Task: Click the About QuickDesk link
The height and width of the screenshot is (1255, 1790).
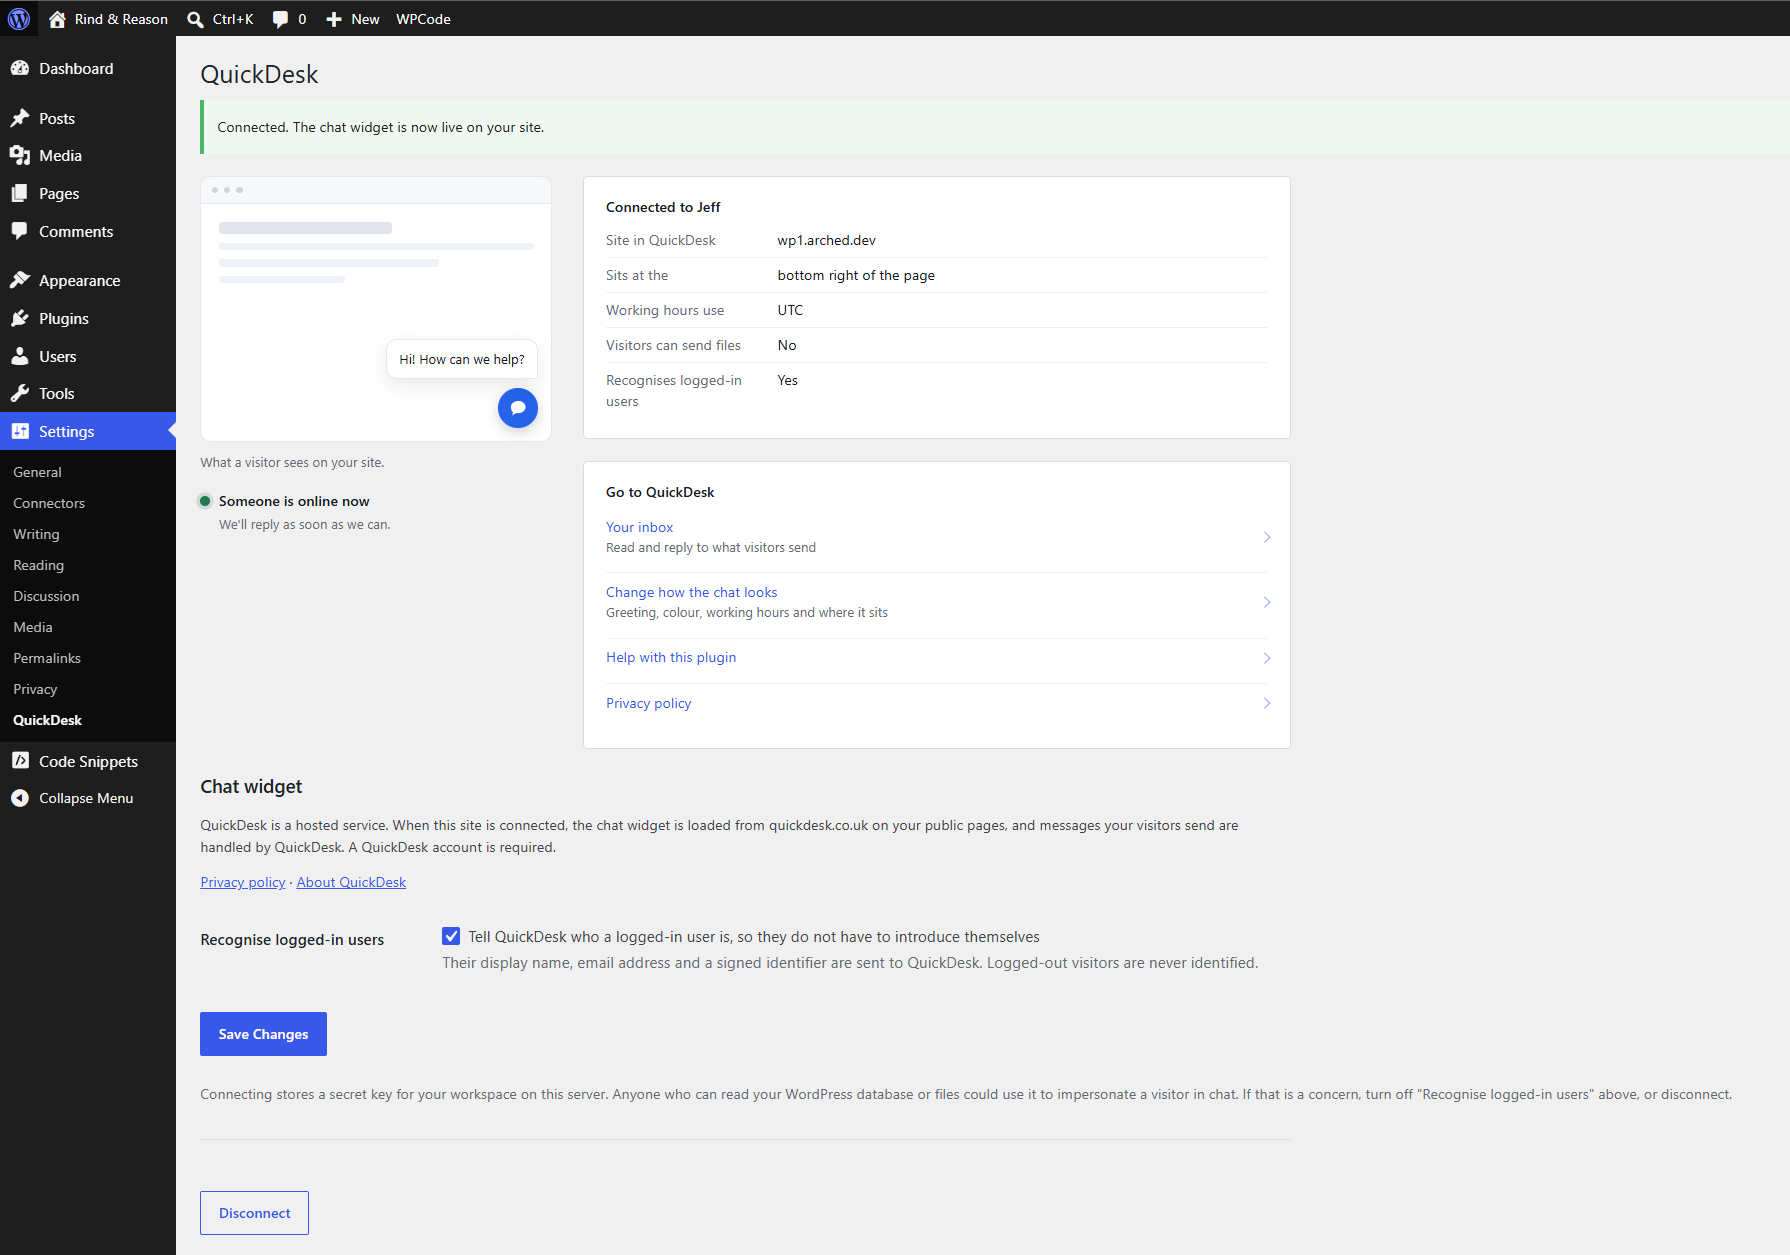Action: pos(351,882)
